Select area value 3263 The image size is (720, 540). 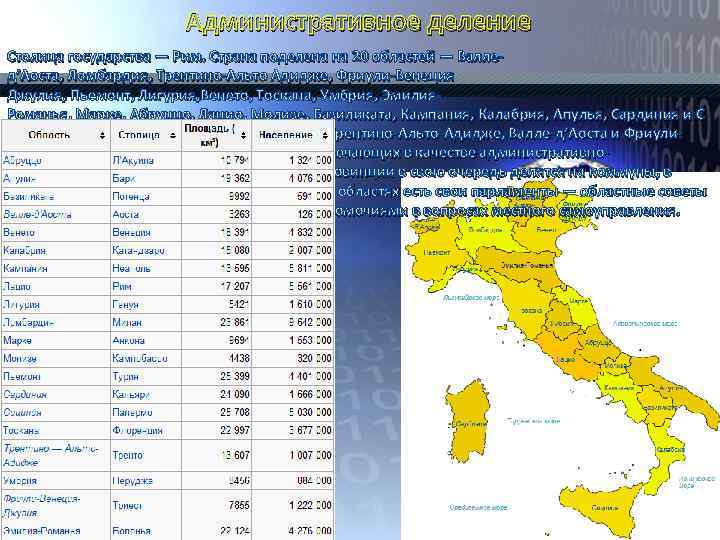239,214
